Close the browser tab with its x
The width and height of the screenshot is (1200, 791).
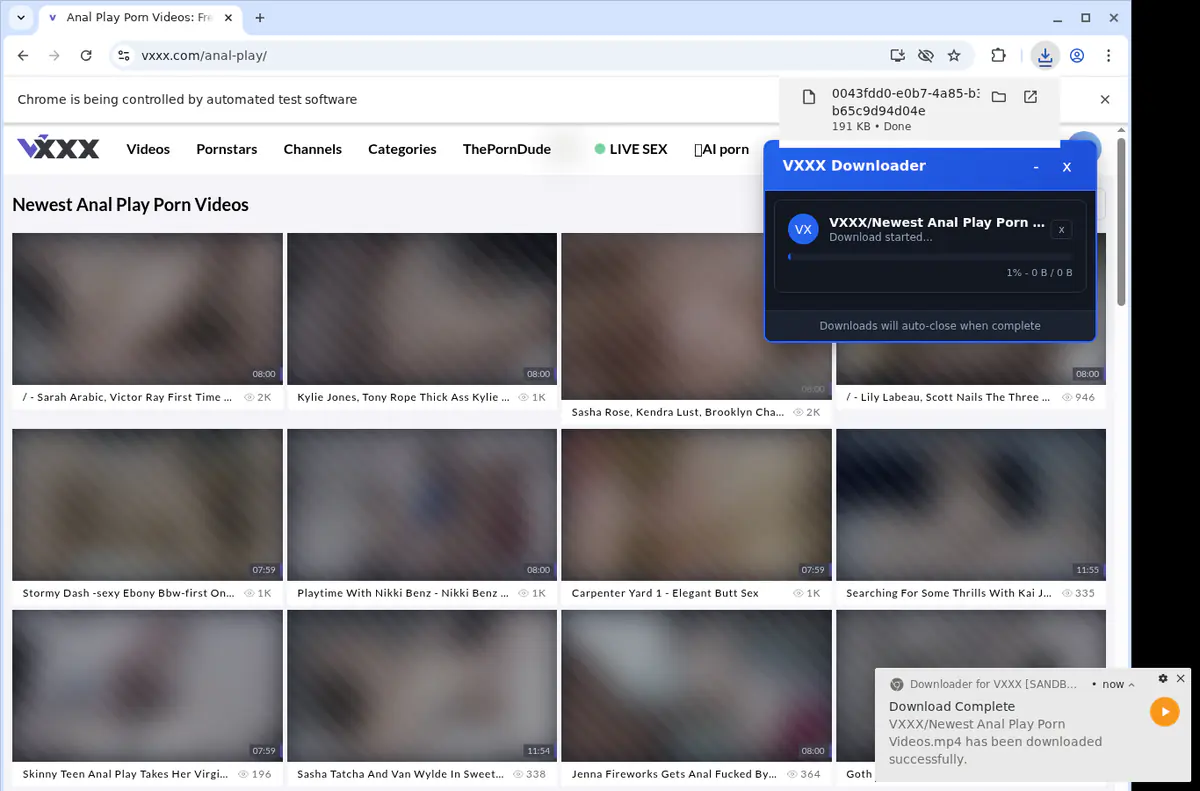(227, 18)
